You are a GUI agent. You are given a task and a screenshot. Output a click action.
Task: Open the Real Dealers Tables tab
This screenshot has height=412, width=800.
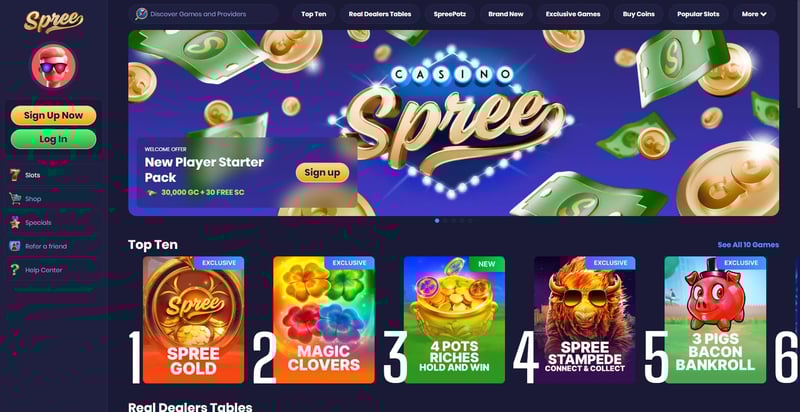click(x=380, y=14)
